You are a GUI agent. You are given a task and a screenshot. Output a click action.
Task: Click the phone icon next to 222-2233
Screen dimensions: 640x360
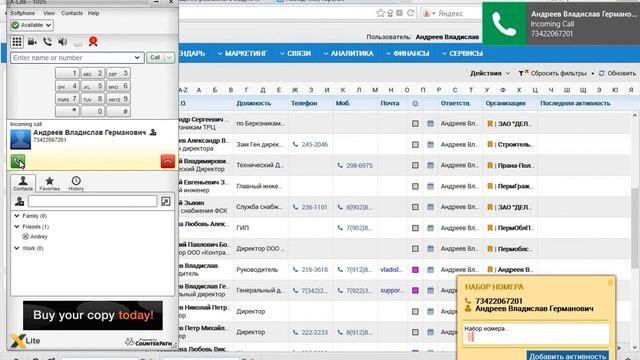coord(296,332)
